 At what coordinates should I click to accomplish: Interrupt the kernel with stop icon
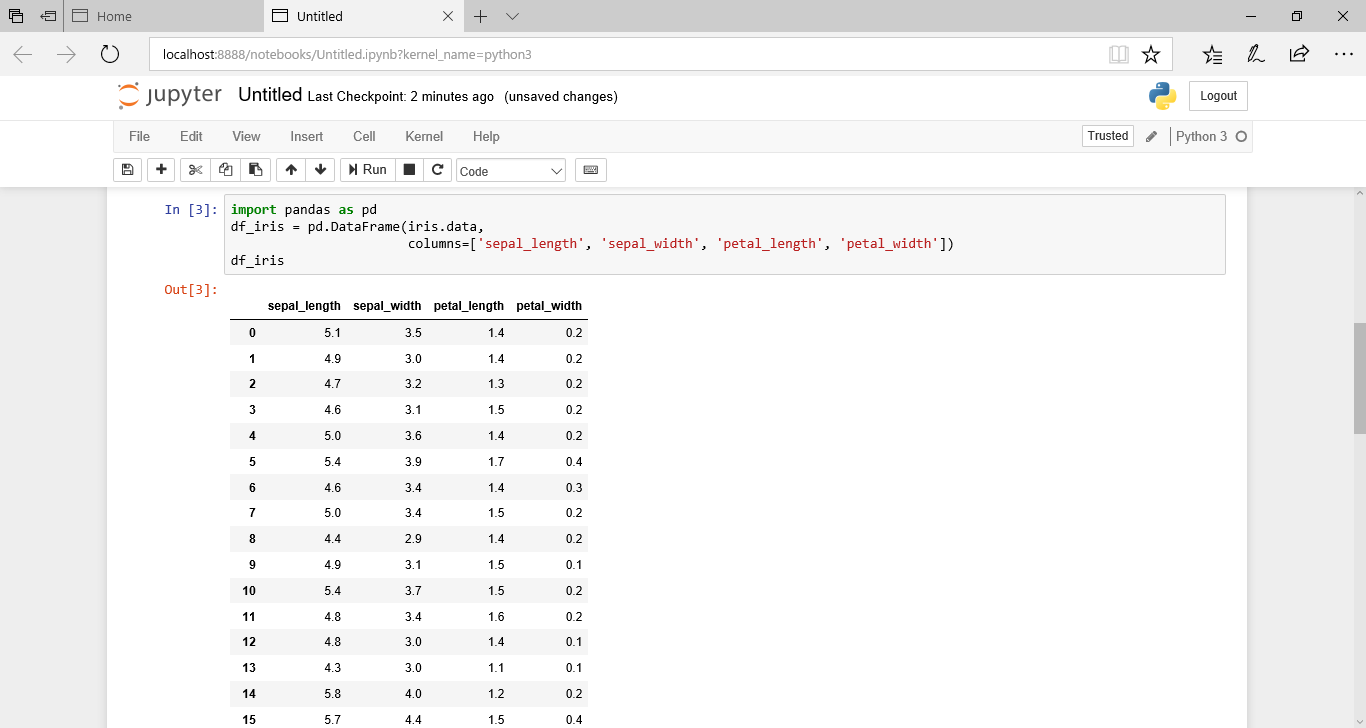pos(409,170)
